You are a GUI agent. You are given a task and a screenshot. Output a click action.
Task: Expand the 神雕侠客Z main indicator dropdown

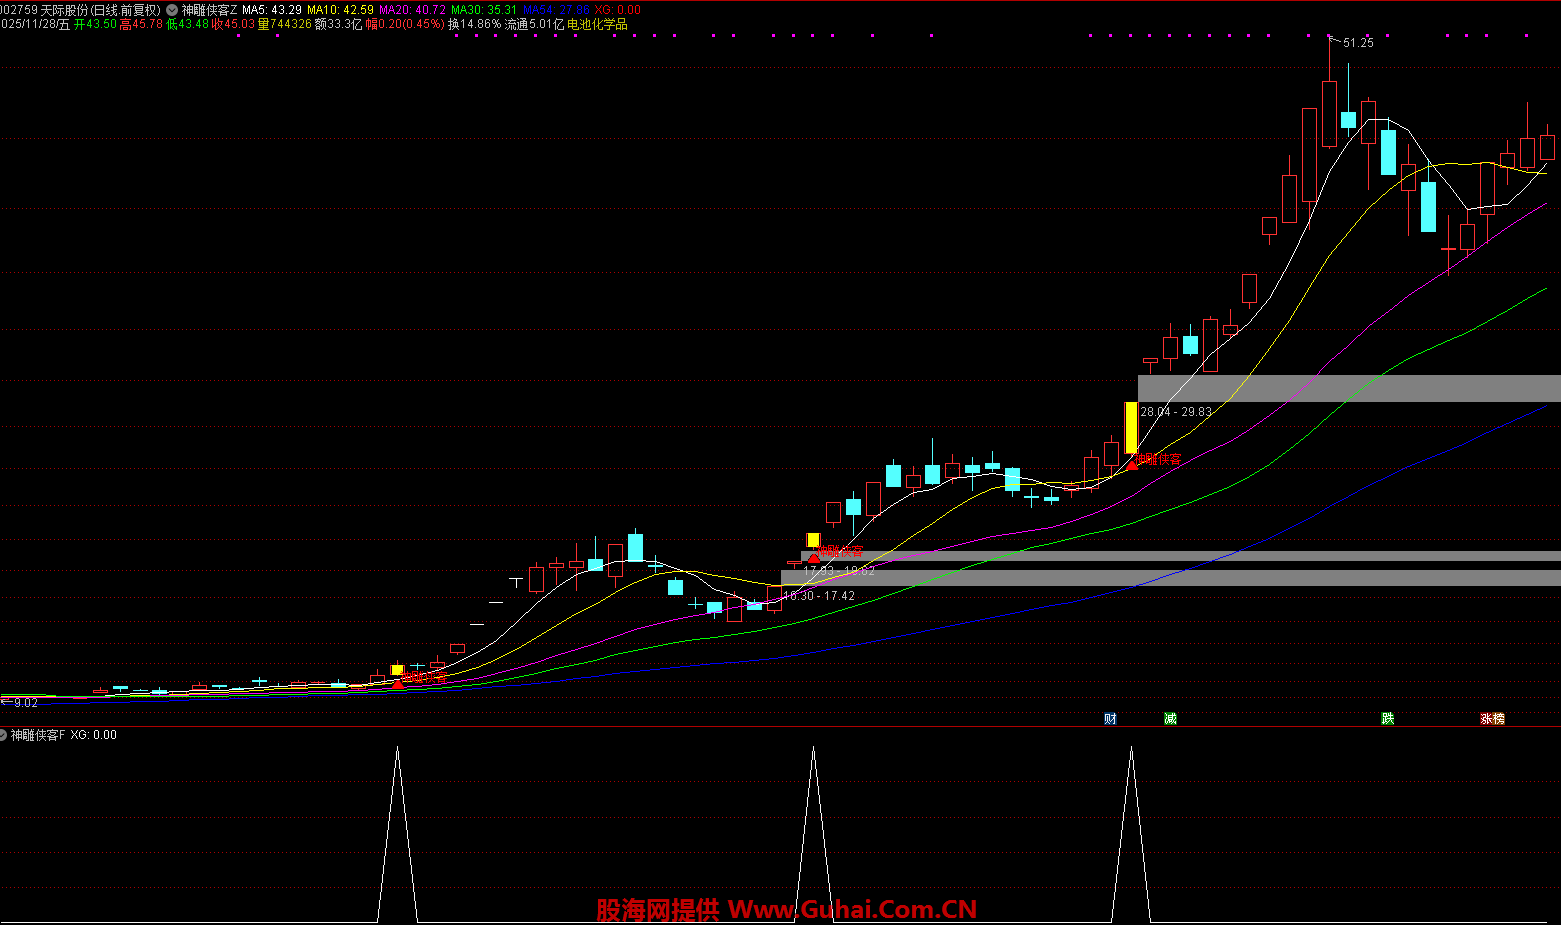171,10
